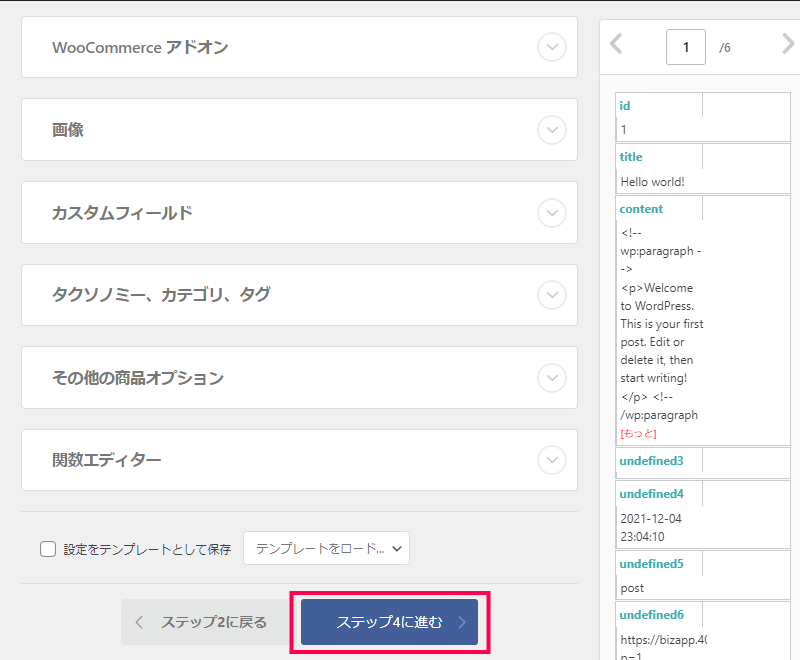The width and height of the screenshot is (800, 660).
Task: Select the undefined6 field tag
Action: tap(651, 615)
